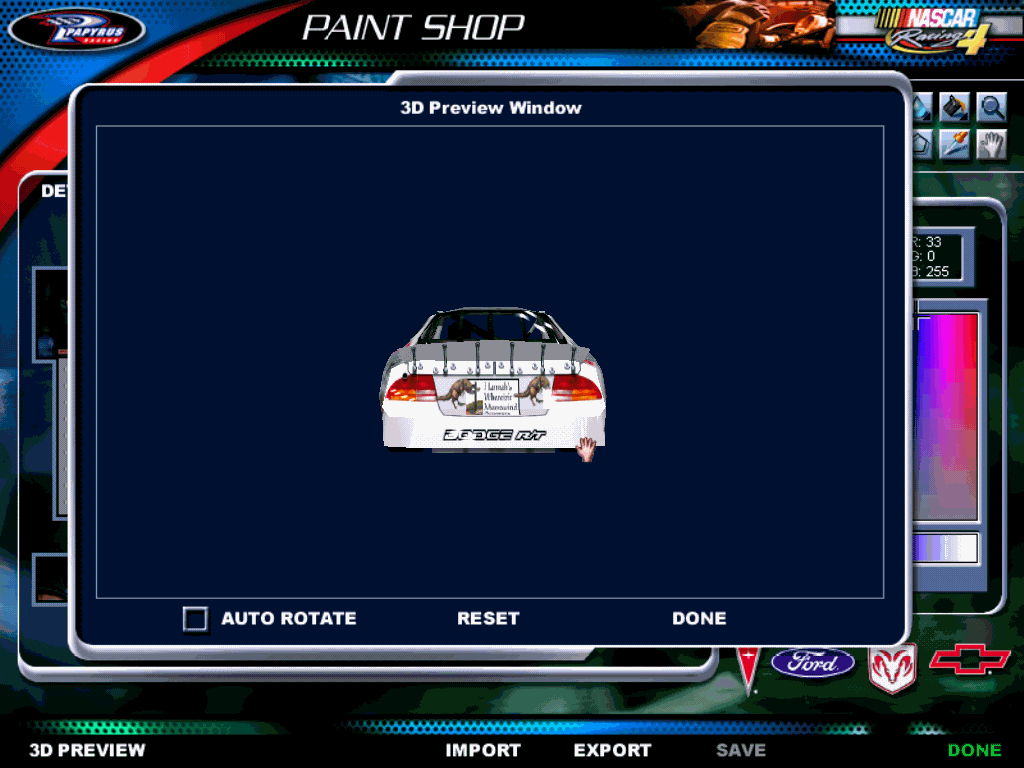Choose the Ford manufacturer logo
The image size is (1024, 768).
pos(812,662)
